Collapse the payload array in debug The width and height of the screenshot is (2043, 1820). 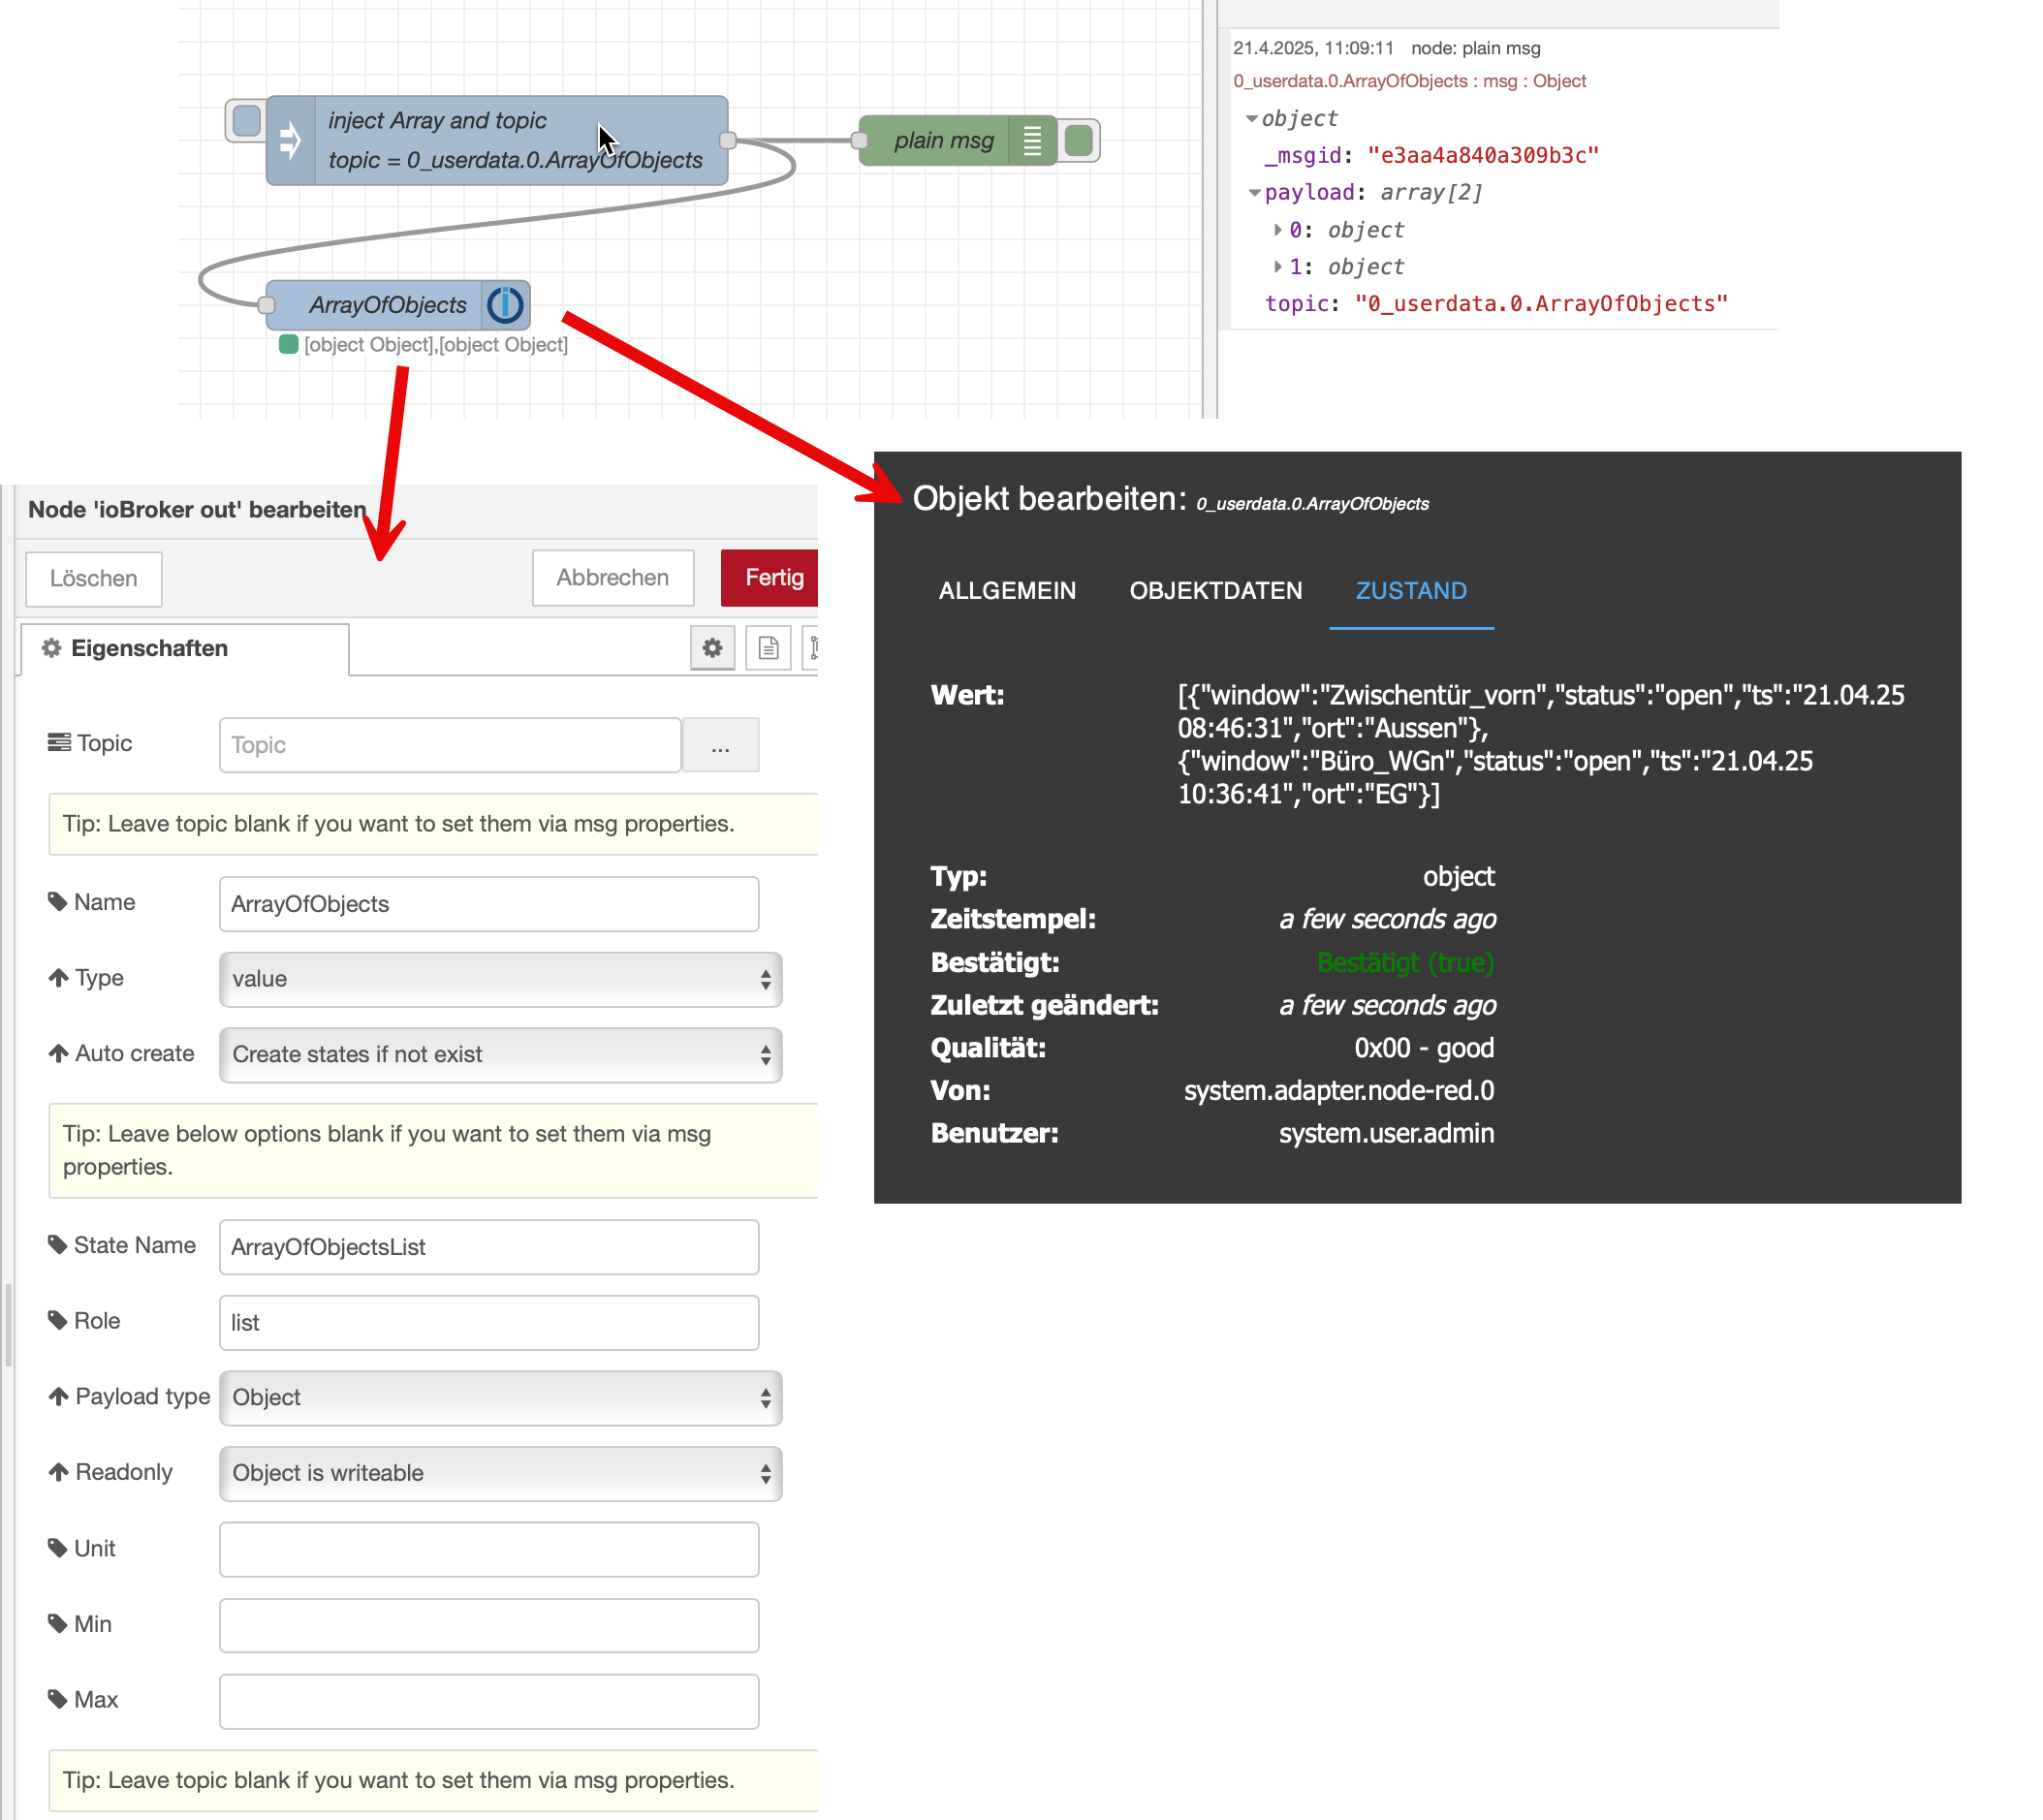pos(1255,193)
